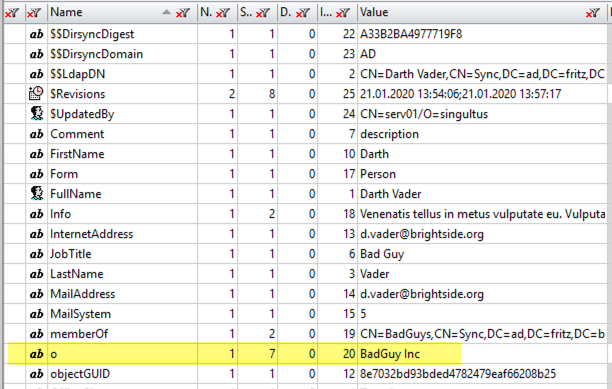The width and height of the screenshot is (612, 389).
Task: Click the text type icon for $$DirsyncDomain
Action: click(x=36, y=54)
